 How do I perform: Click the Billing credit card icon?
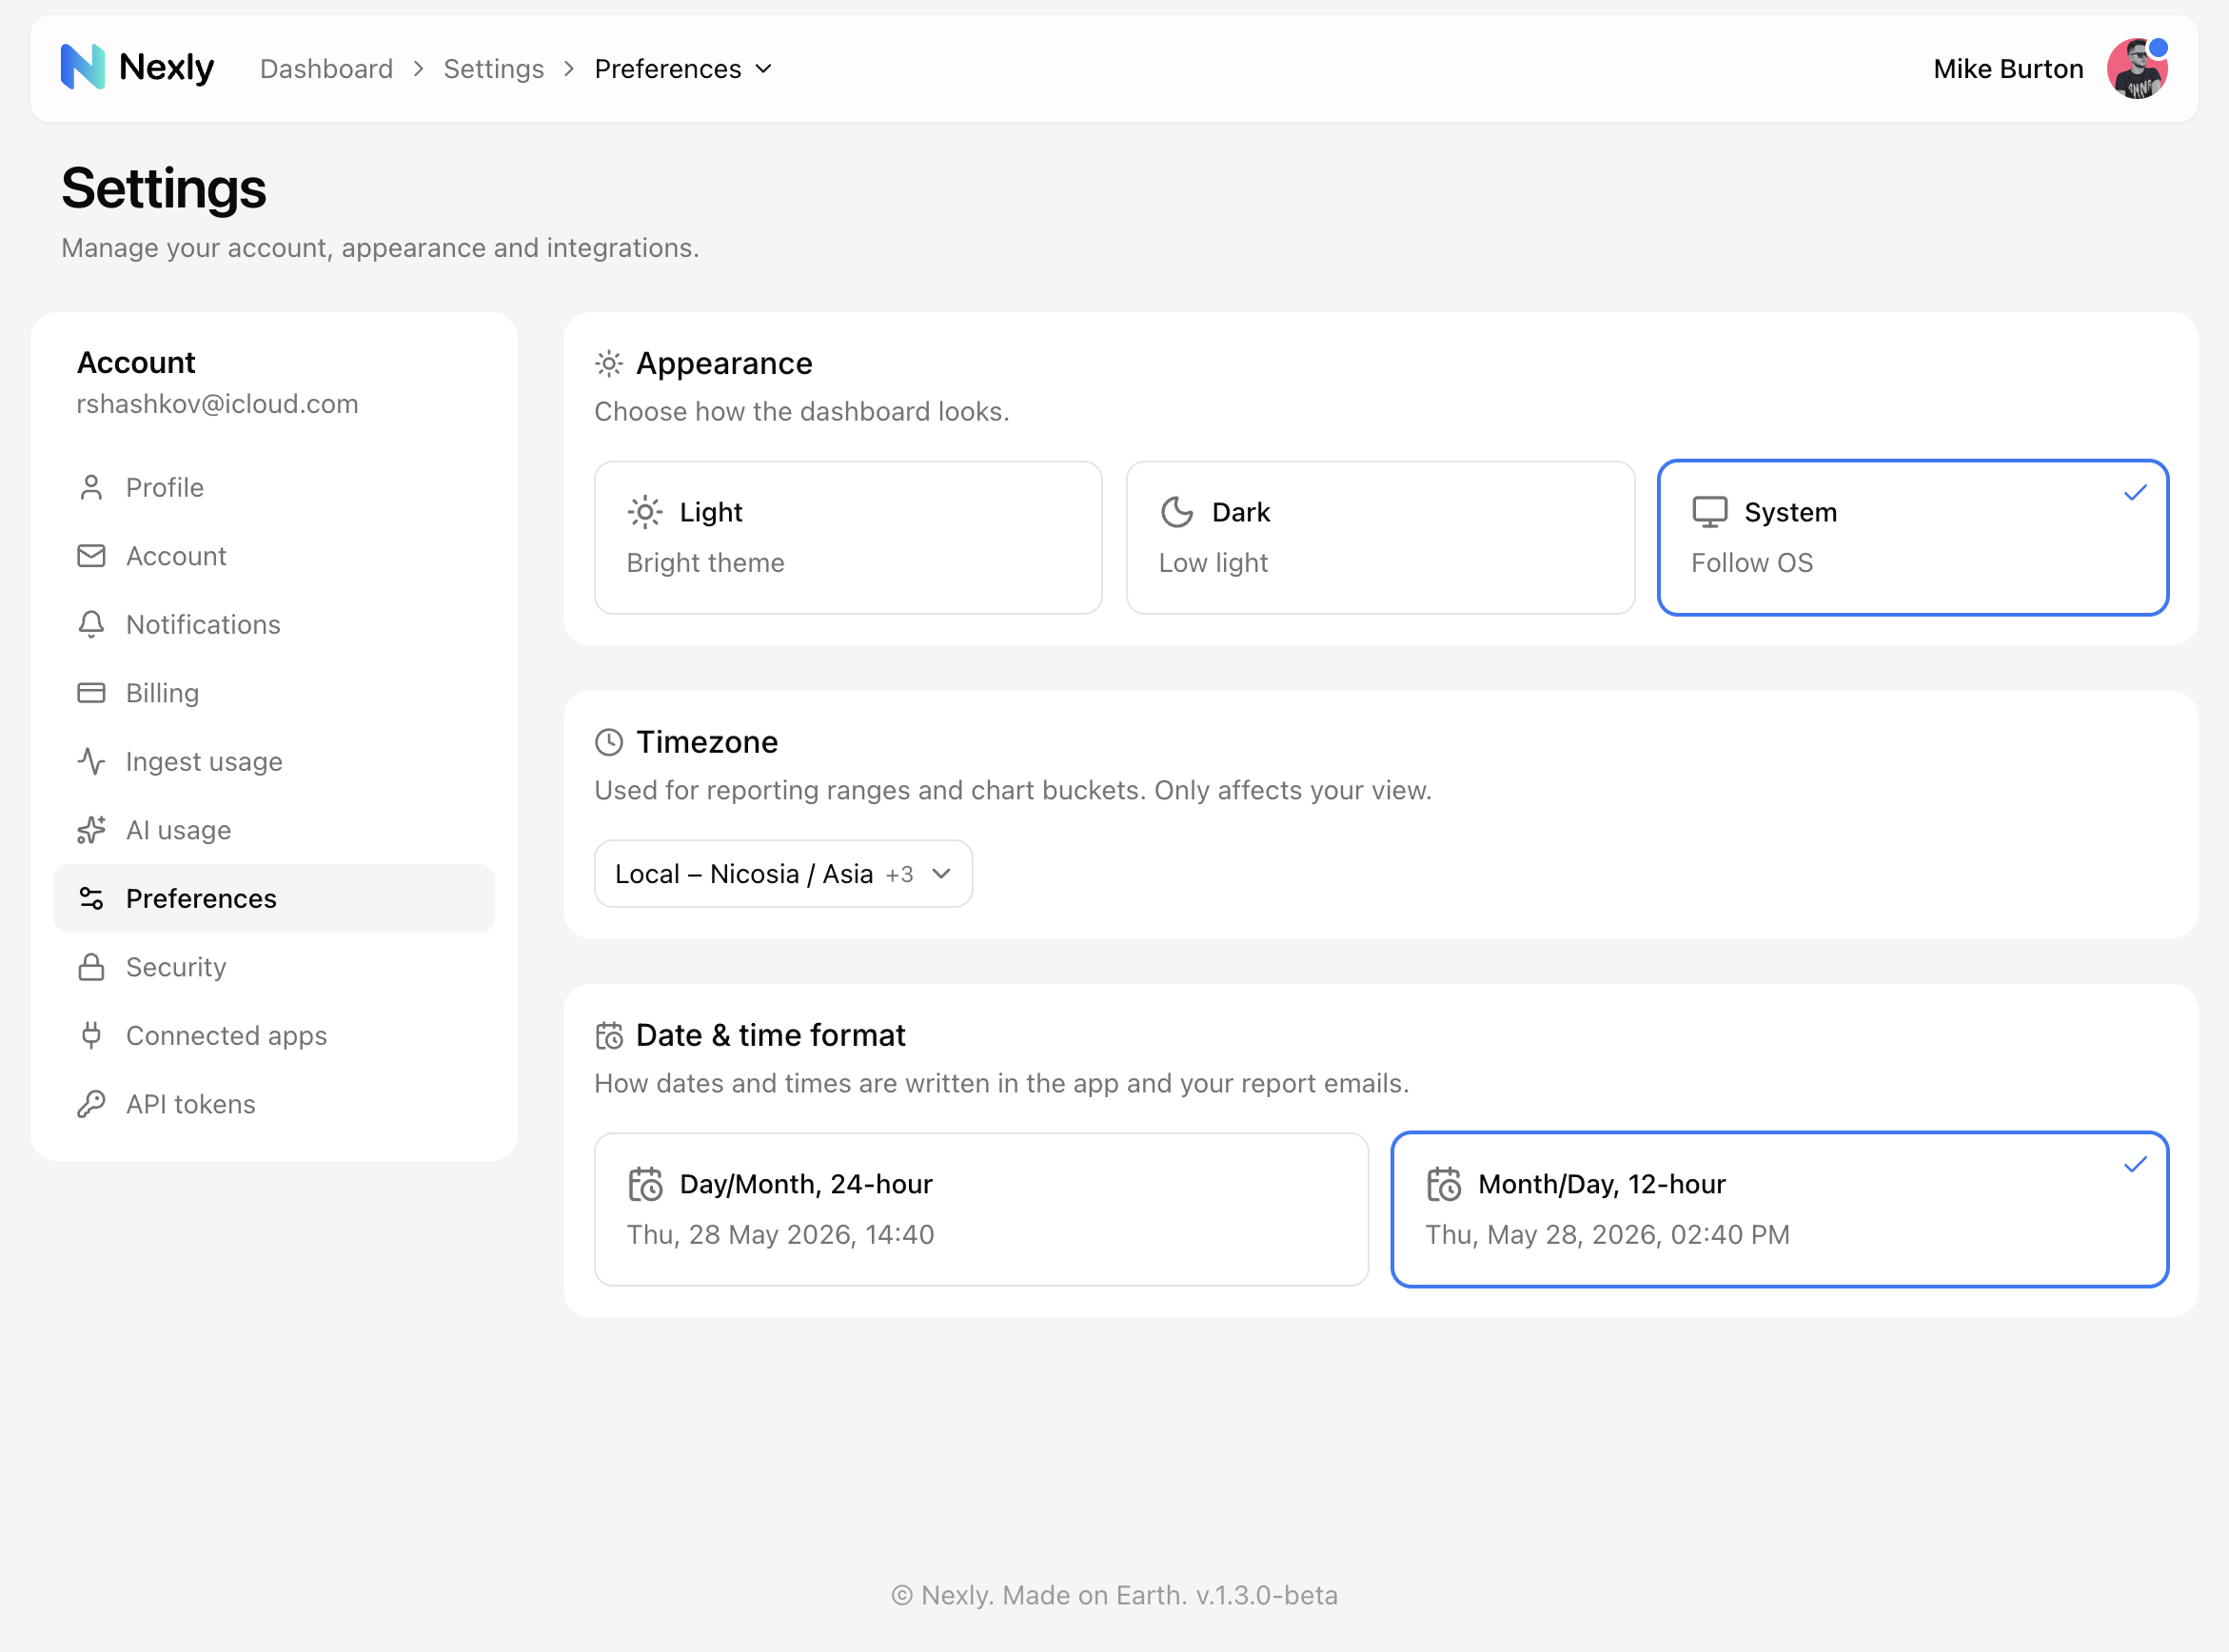point(91,693)
